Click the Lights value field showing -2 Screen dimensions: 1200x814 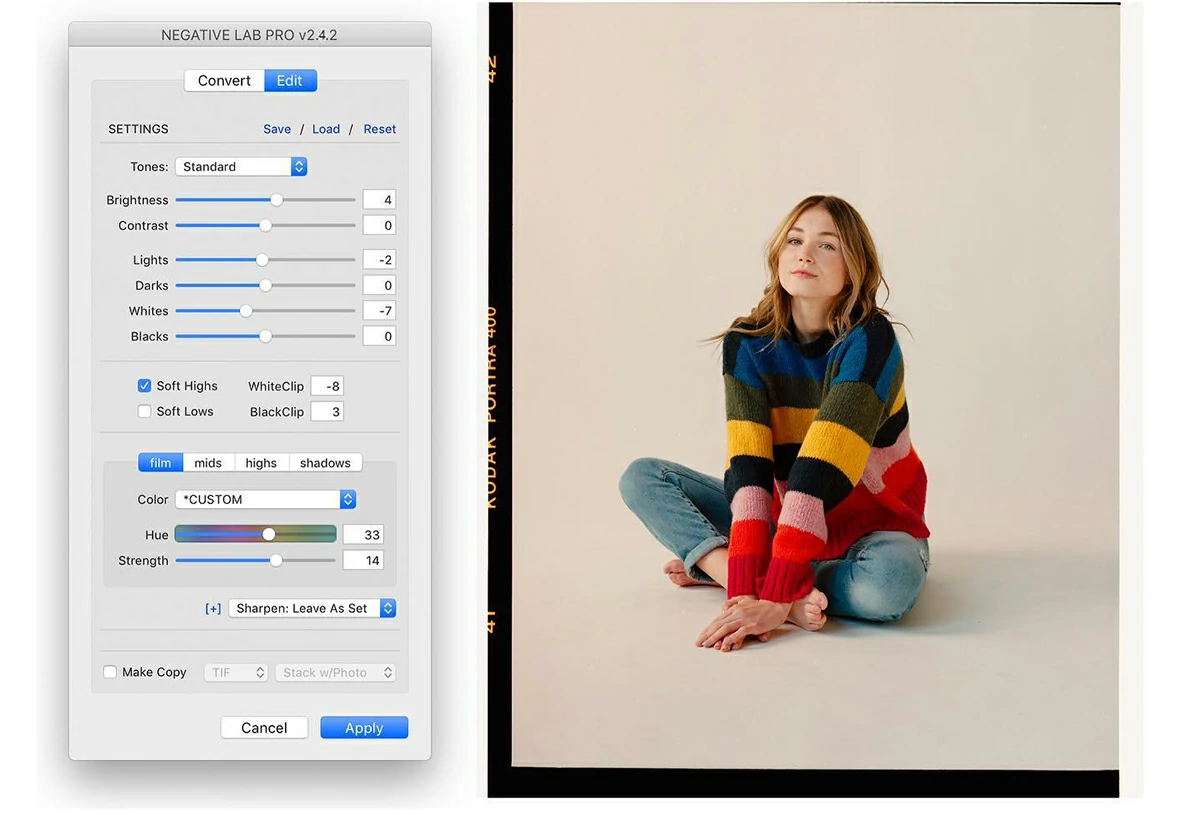(379, 260)
